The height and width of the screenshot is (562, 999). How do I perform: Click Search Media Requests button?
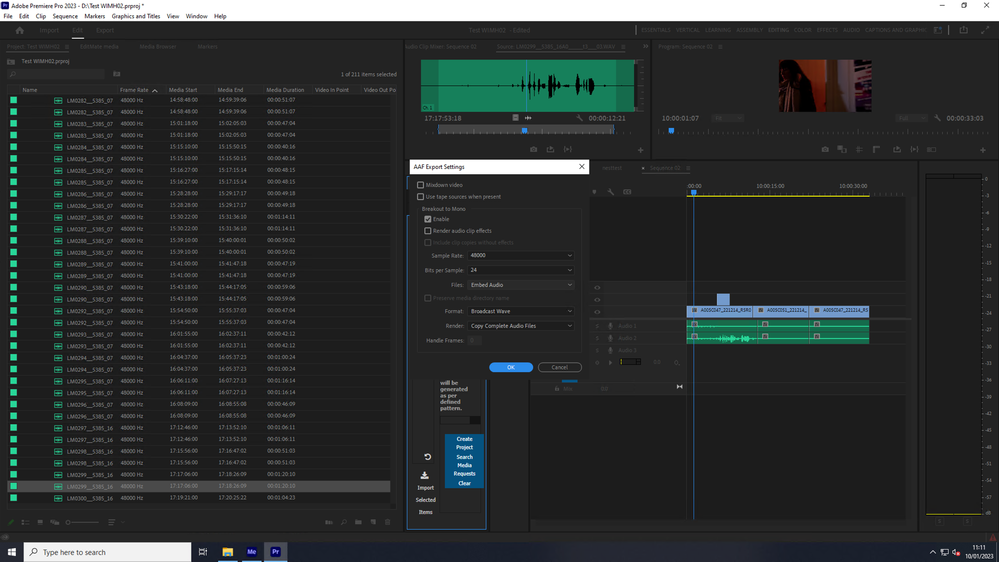click(x=464, y=465)
